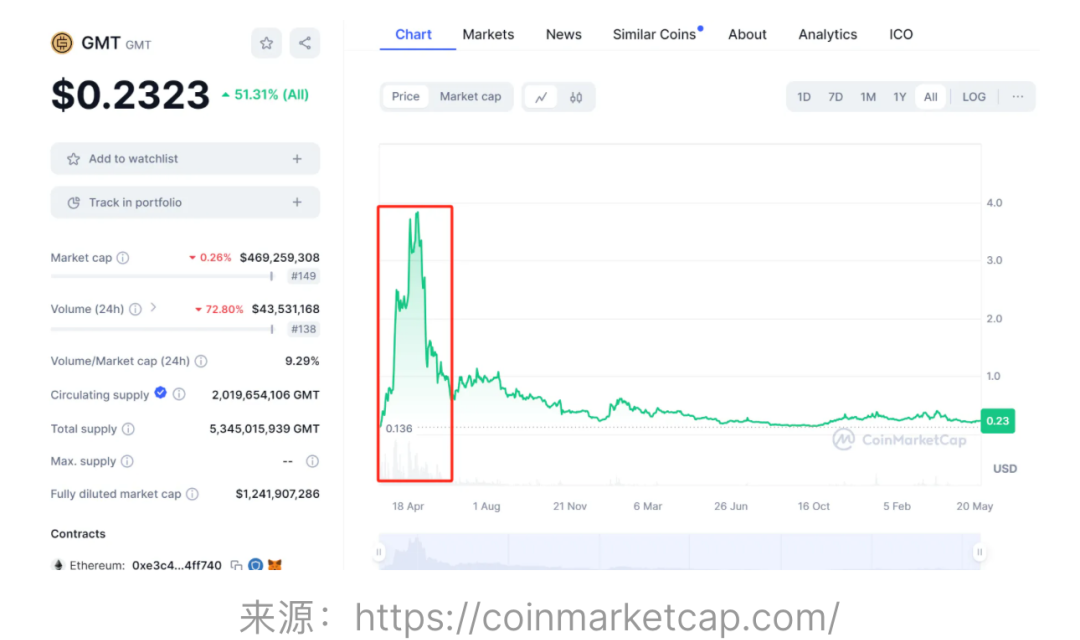1080x640 pixels.
Task: Toggle the chart to Price view
Action: (x=406, y=97)
